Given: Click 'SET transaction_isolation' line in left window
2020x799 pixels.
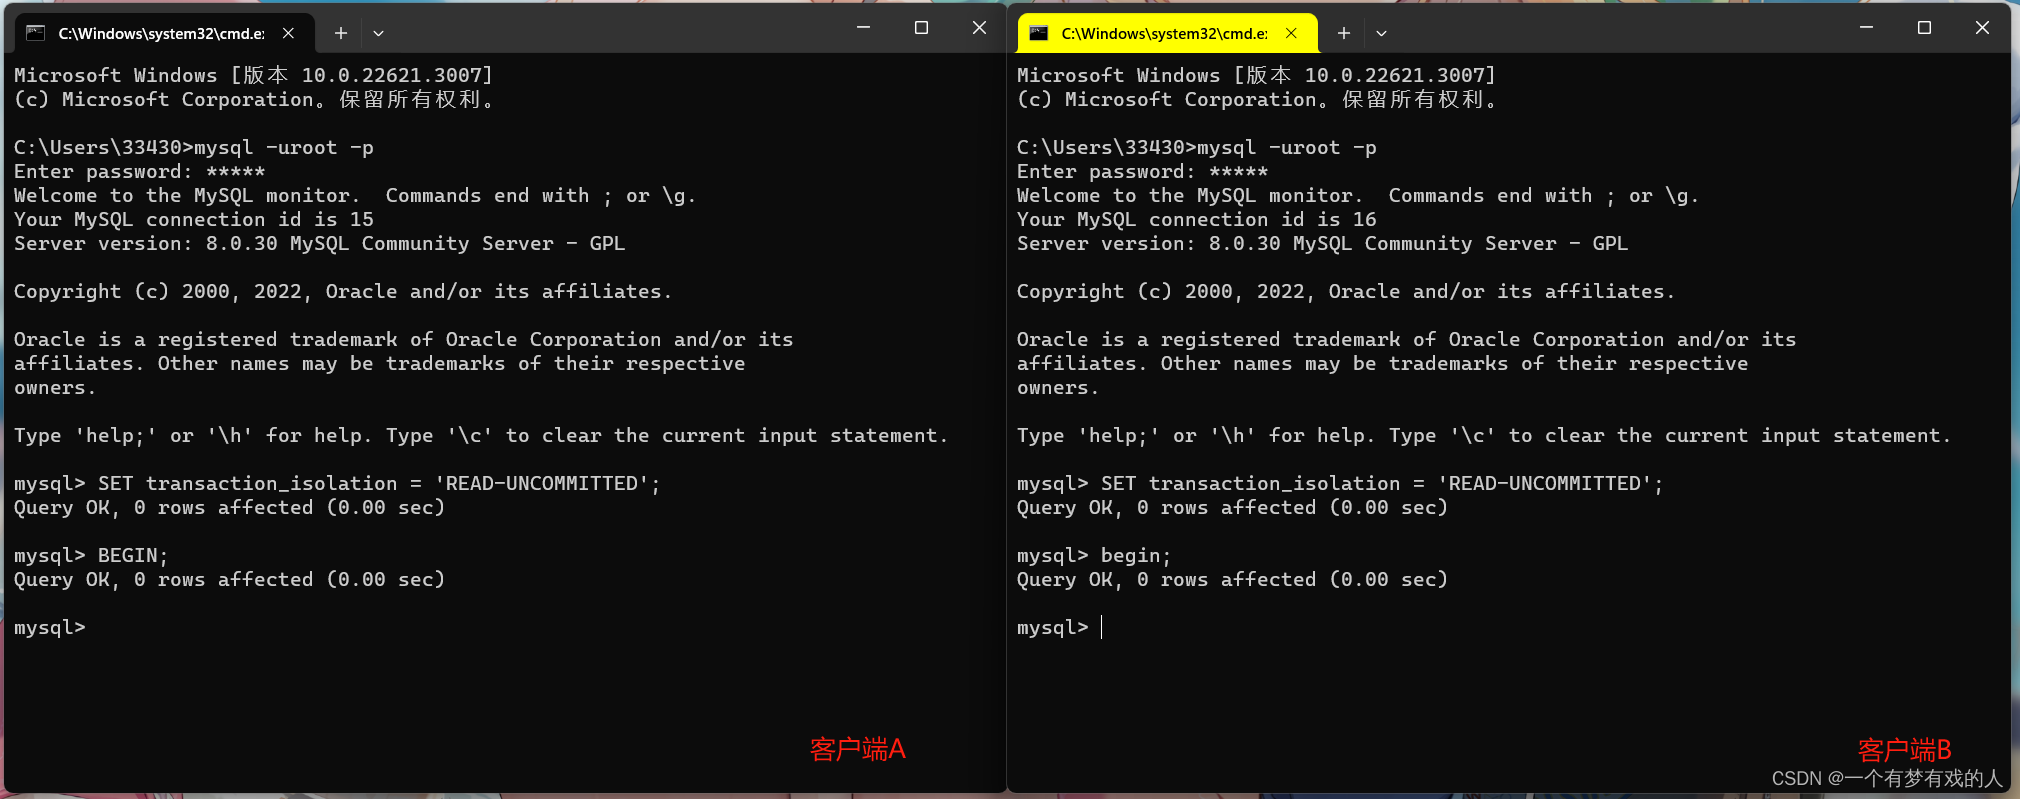Looking at the screenshot, I should click(337, 484).
